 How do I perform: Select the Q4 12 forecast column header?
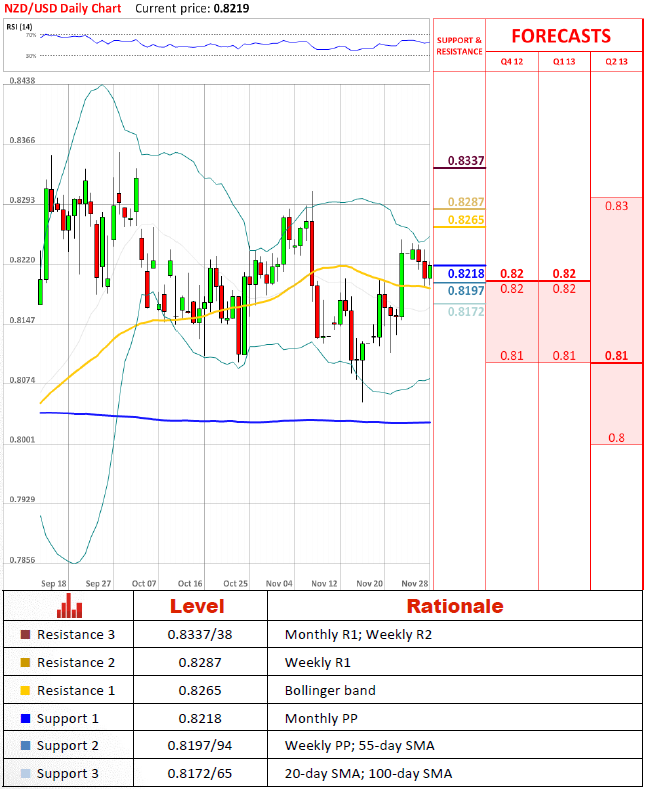coord(511,61)
